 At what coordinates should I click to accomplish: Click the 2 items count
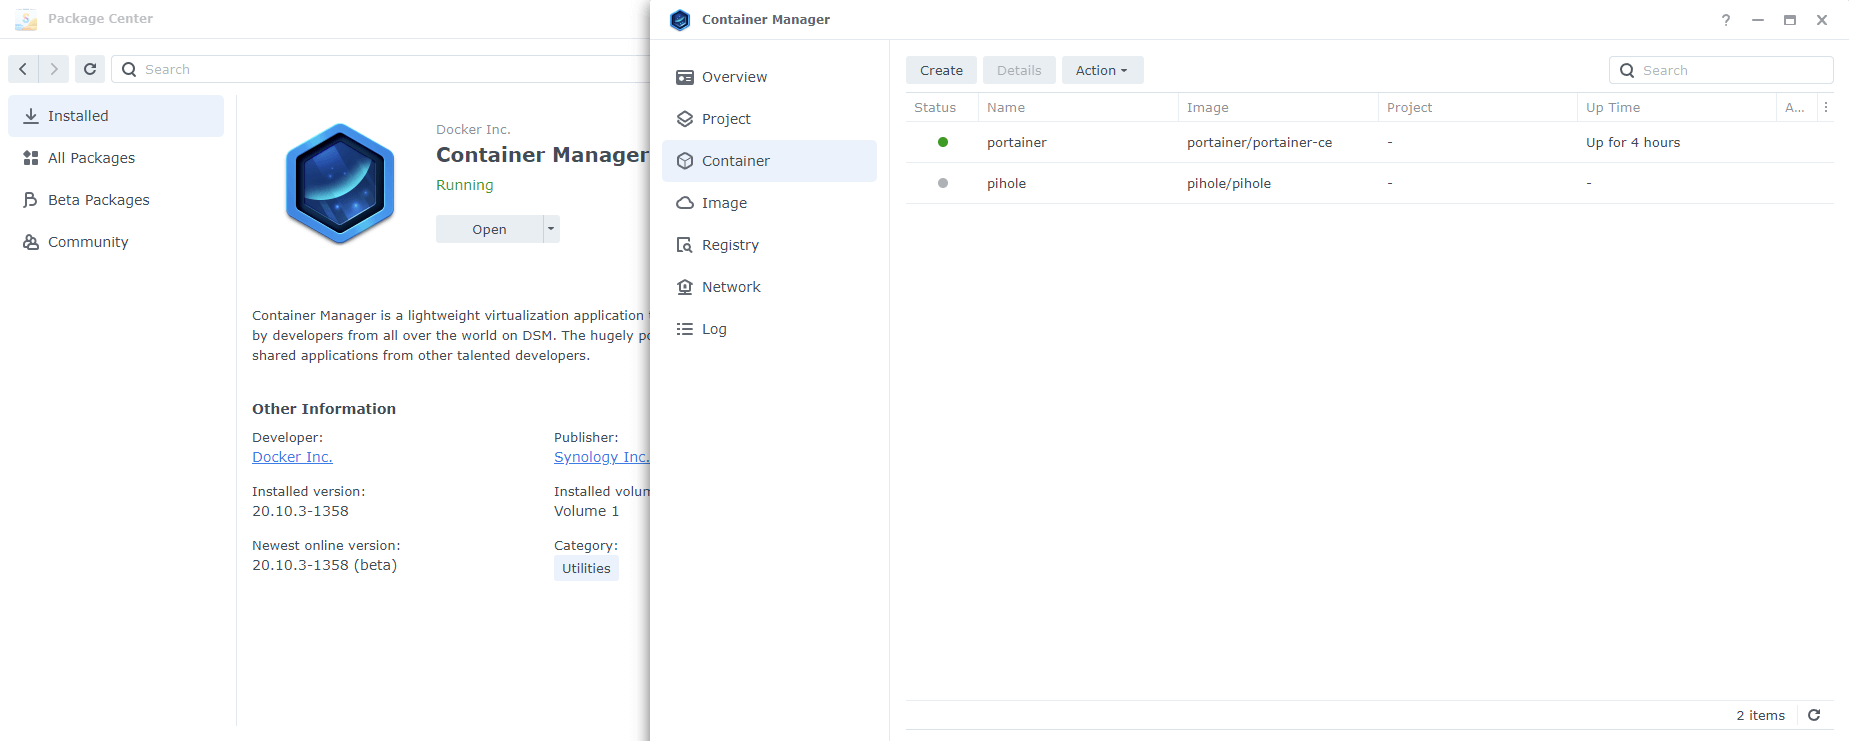coord(1760,715)
